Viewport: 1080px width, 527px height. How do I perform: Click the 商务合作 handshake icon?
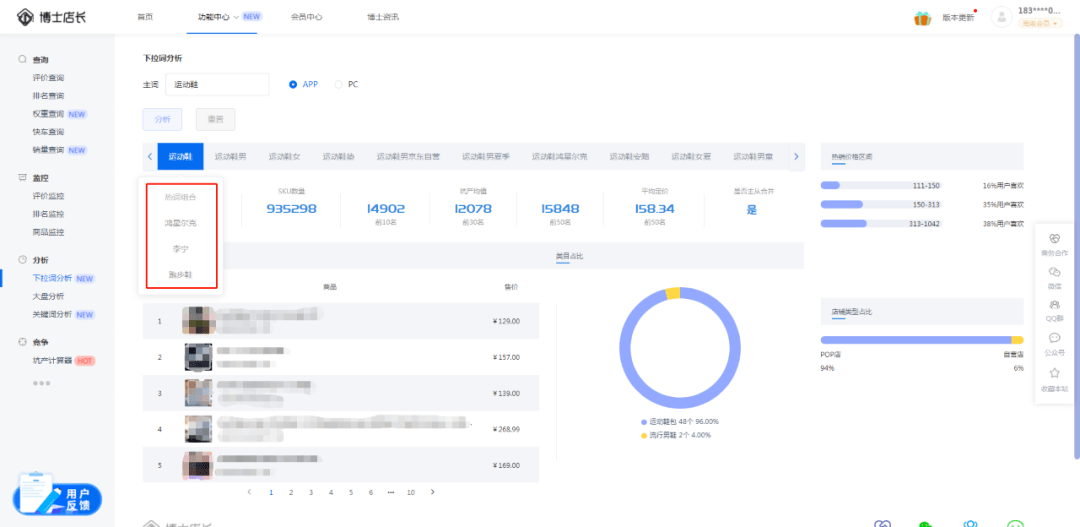click(1054, 240)
